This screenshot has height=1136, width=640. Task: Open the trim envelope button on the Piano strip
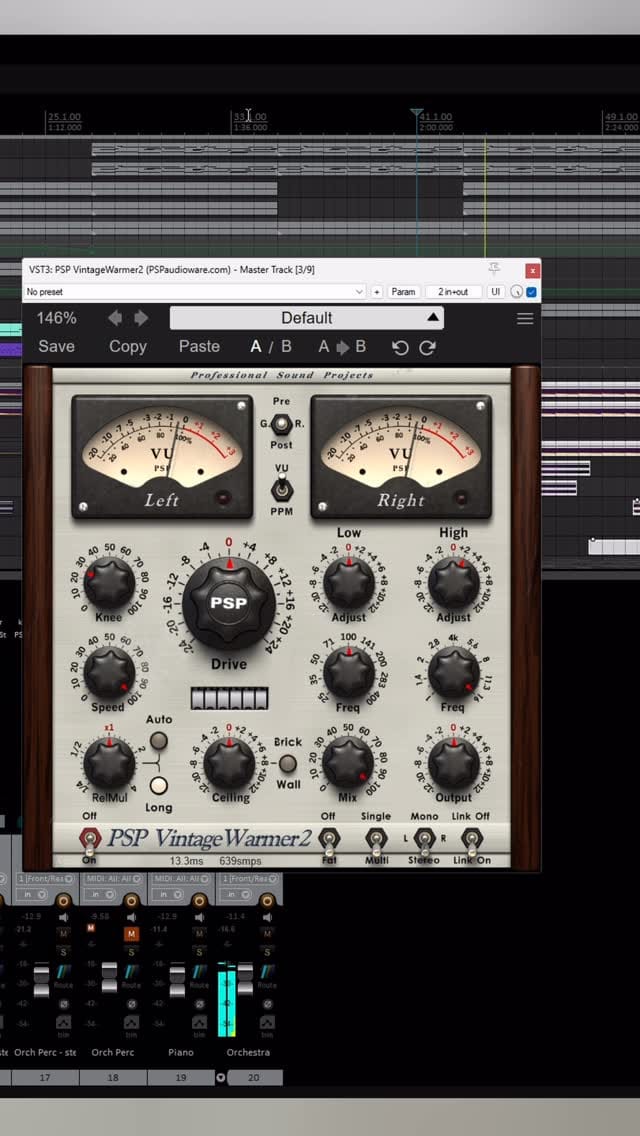click(199, 1024)
